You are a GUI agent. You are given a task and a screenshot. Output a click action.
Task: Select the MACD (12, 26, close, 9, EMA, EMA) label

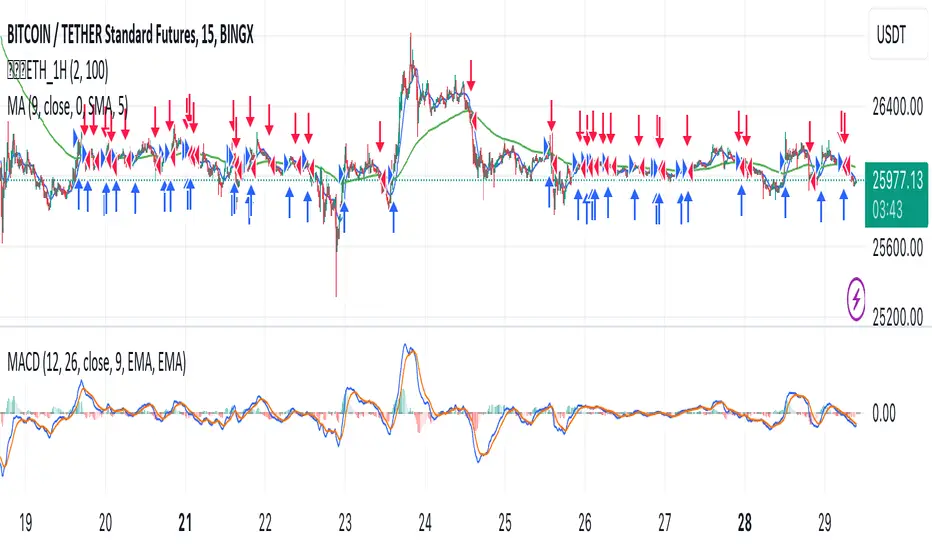(97, 362)
